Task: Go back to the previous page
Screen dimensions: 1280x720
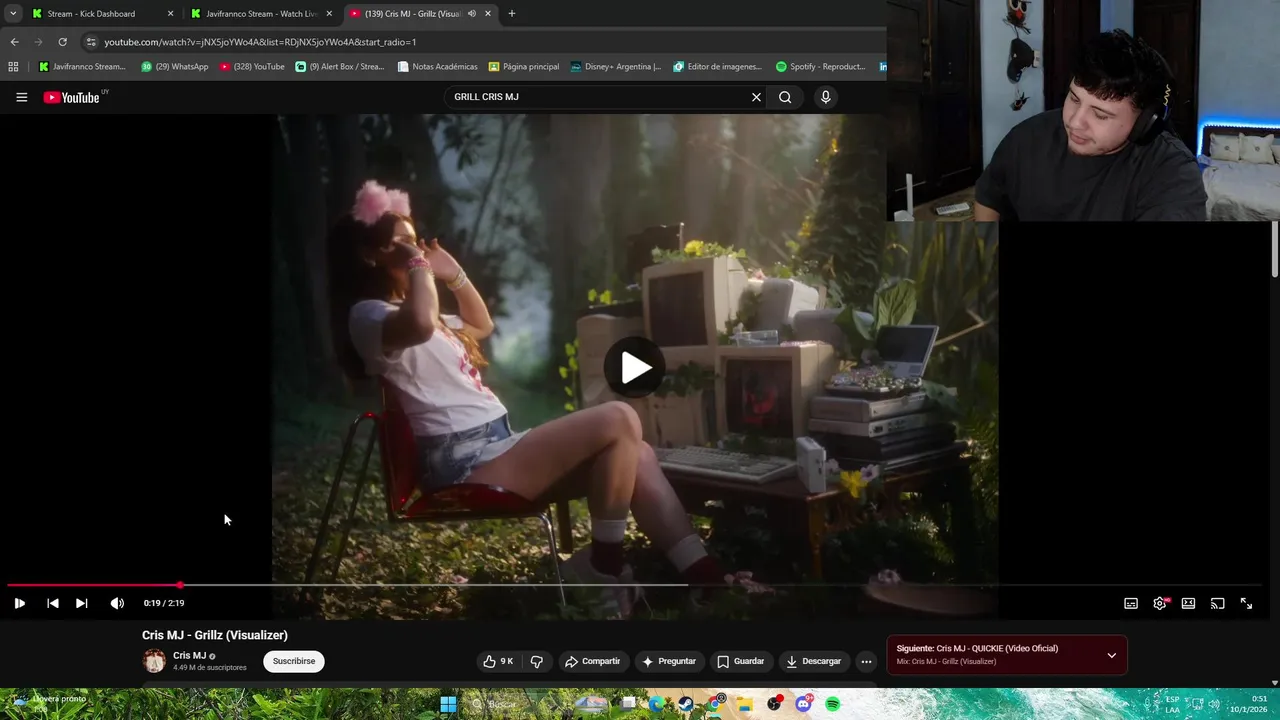Action: click(x=14, y=42)
